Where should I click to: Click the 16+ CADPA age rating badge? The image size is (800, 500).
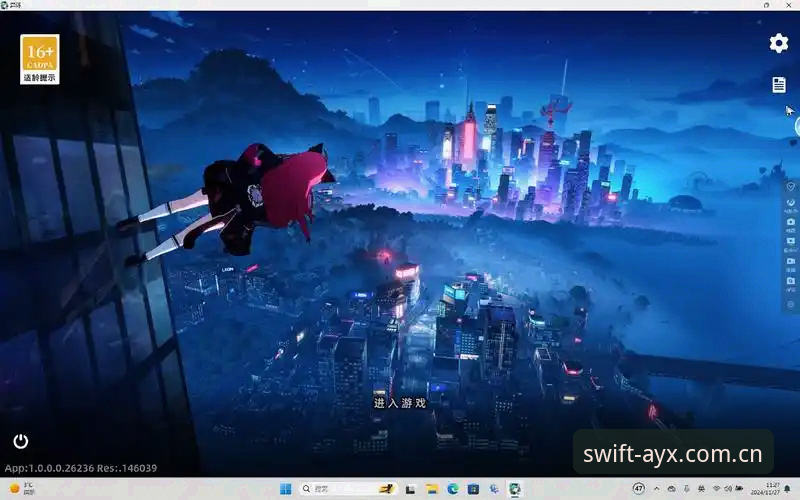coord(40,59)
